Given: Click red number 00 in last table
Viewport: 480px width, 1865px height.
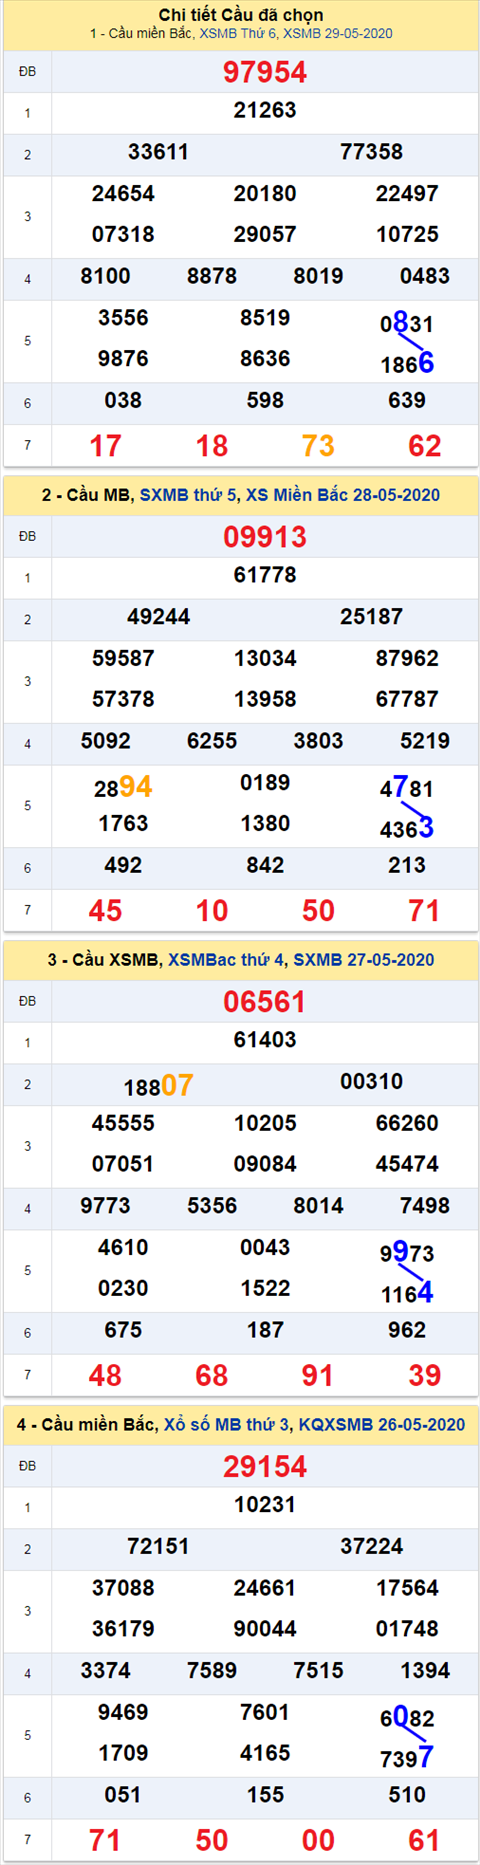Looking at the screenshot, I should pyautogui.click(x=318, y=1840).
